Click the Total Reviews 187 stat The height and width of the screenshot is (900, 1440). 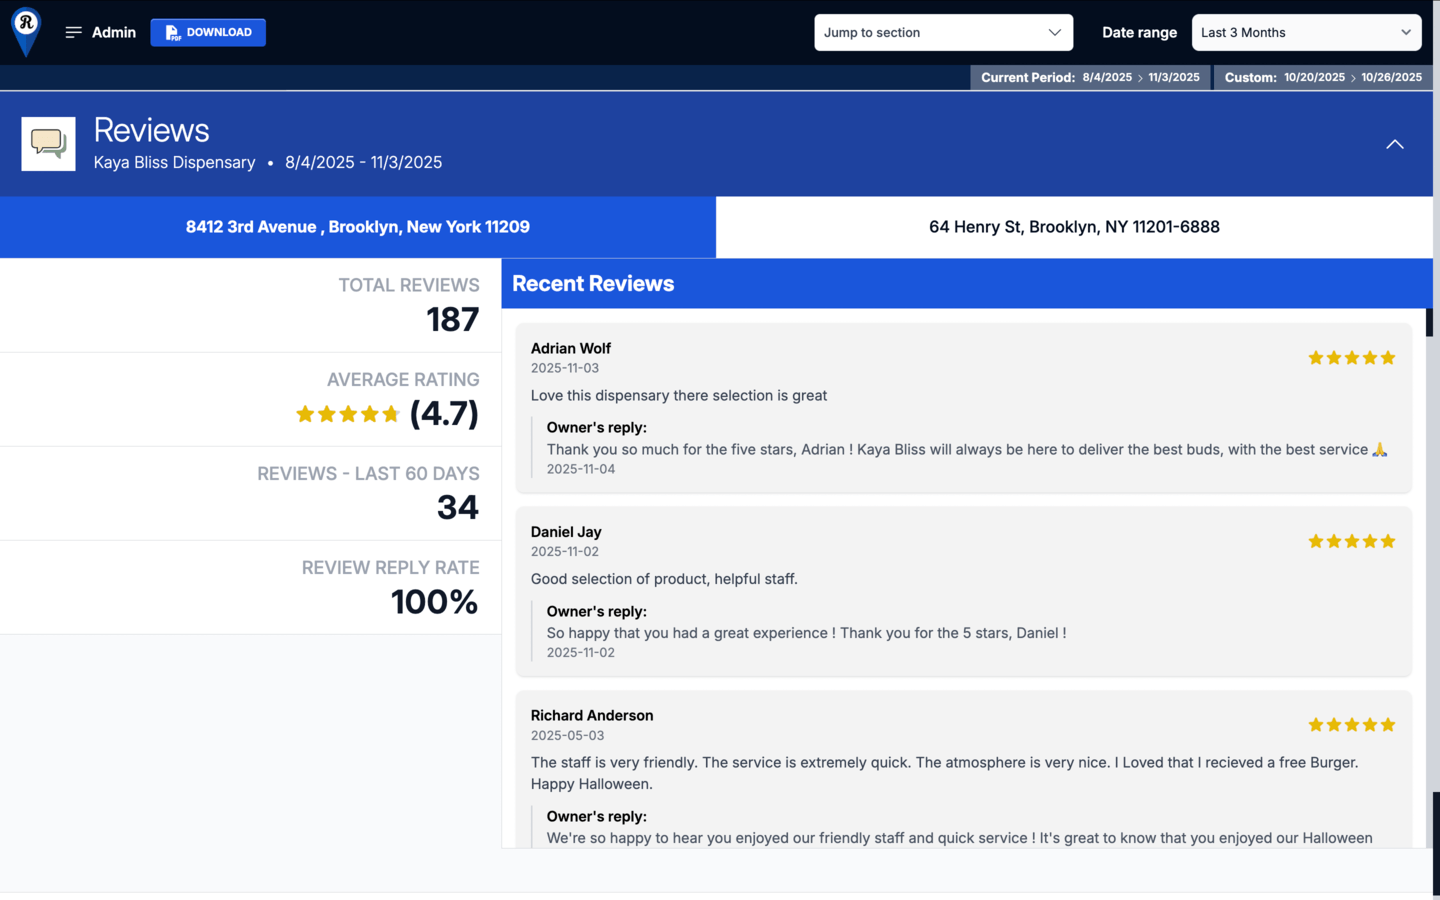[x=452, y=320]
